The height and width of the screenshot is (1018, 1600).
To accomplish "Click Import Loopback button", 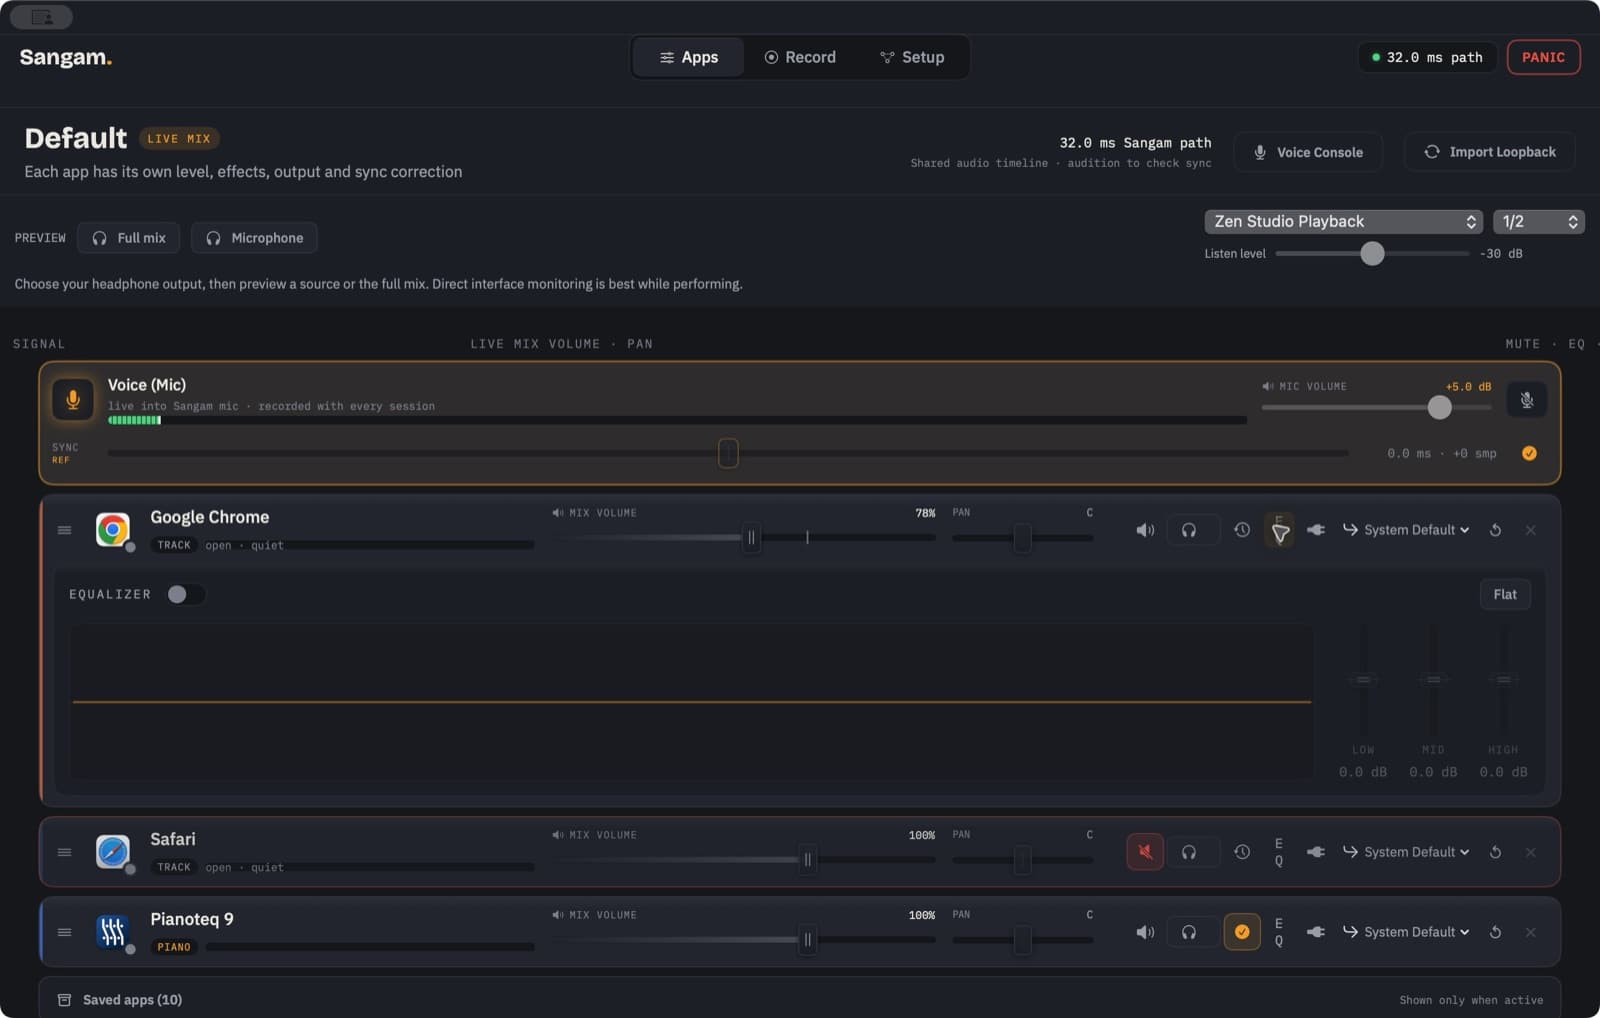I will coord(1490,152).
